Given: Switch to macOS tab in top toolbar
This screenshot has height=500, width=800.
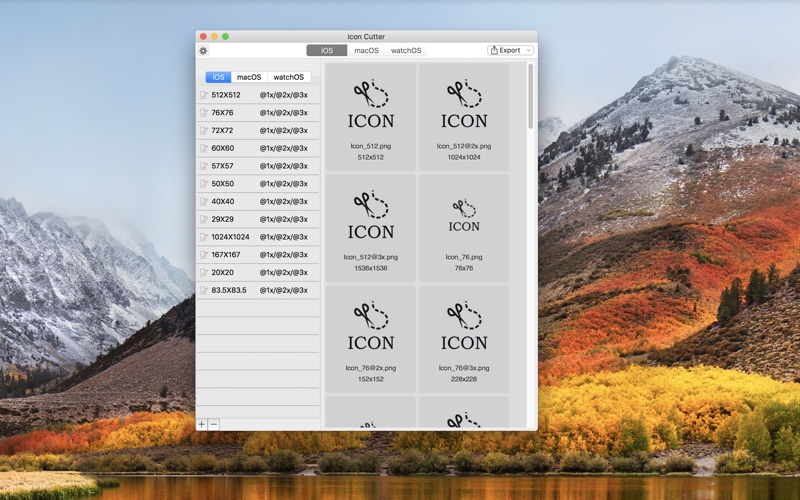Looking at the screenshot, I should click(366, 51).
